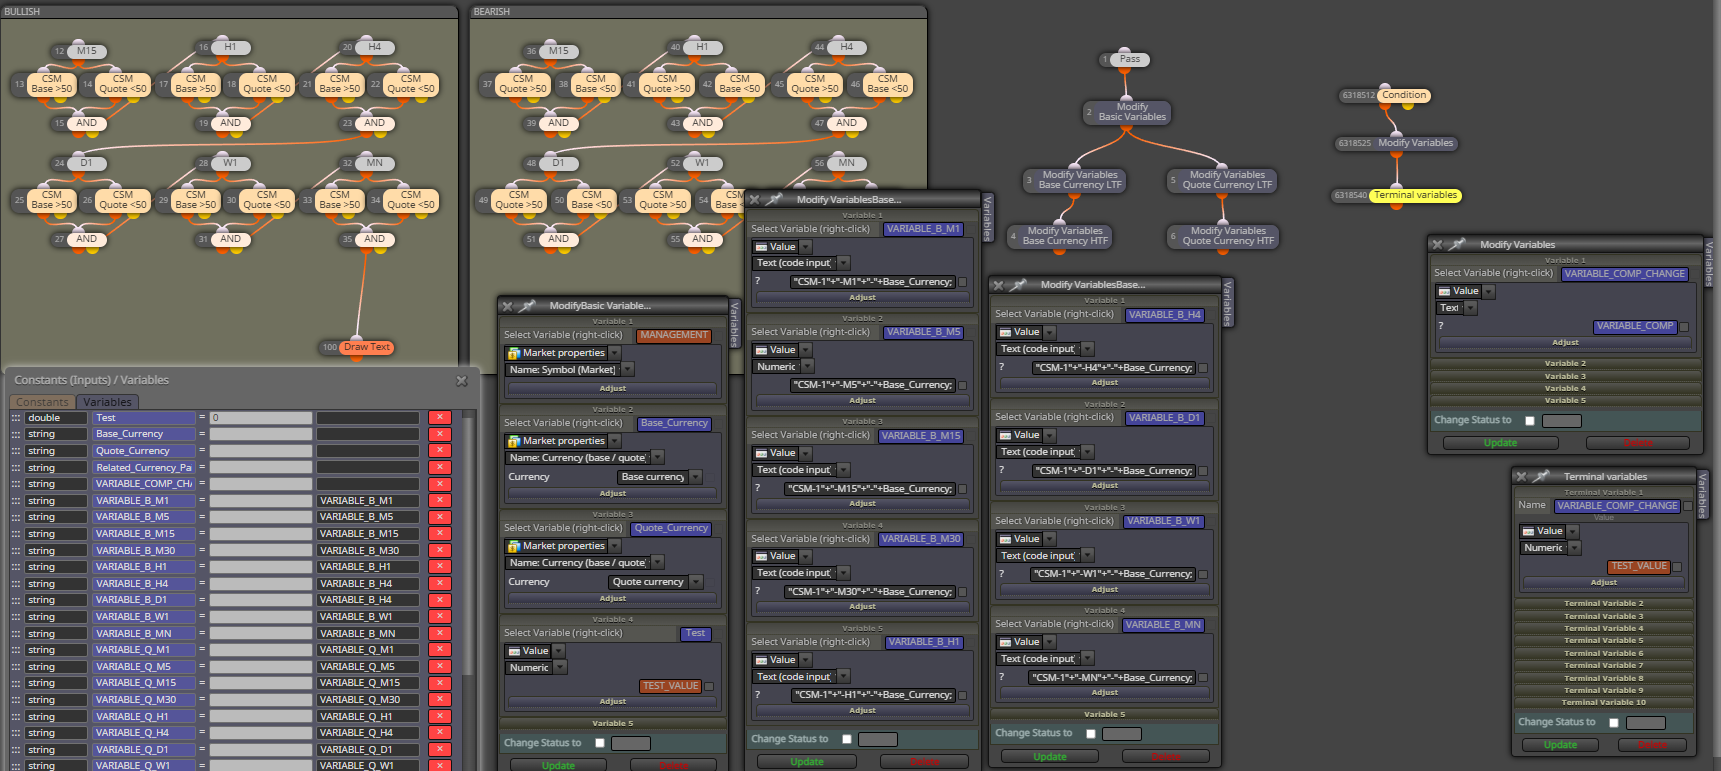Select the Pass node

tap(1130, 59)
